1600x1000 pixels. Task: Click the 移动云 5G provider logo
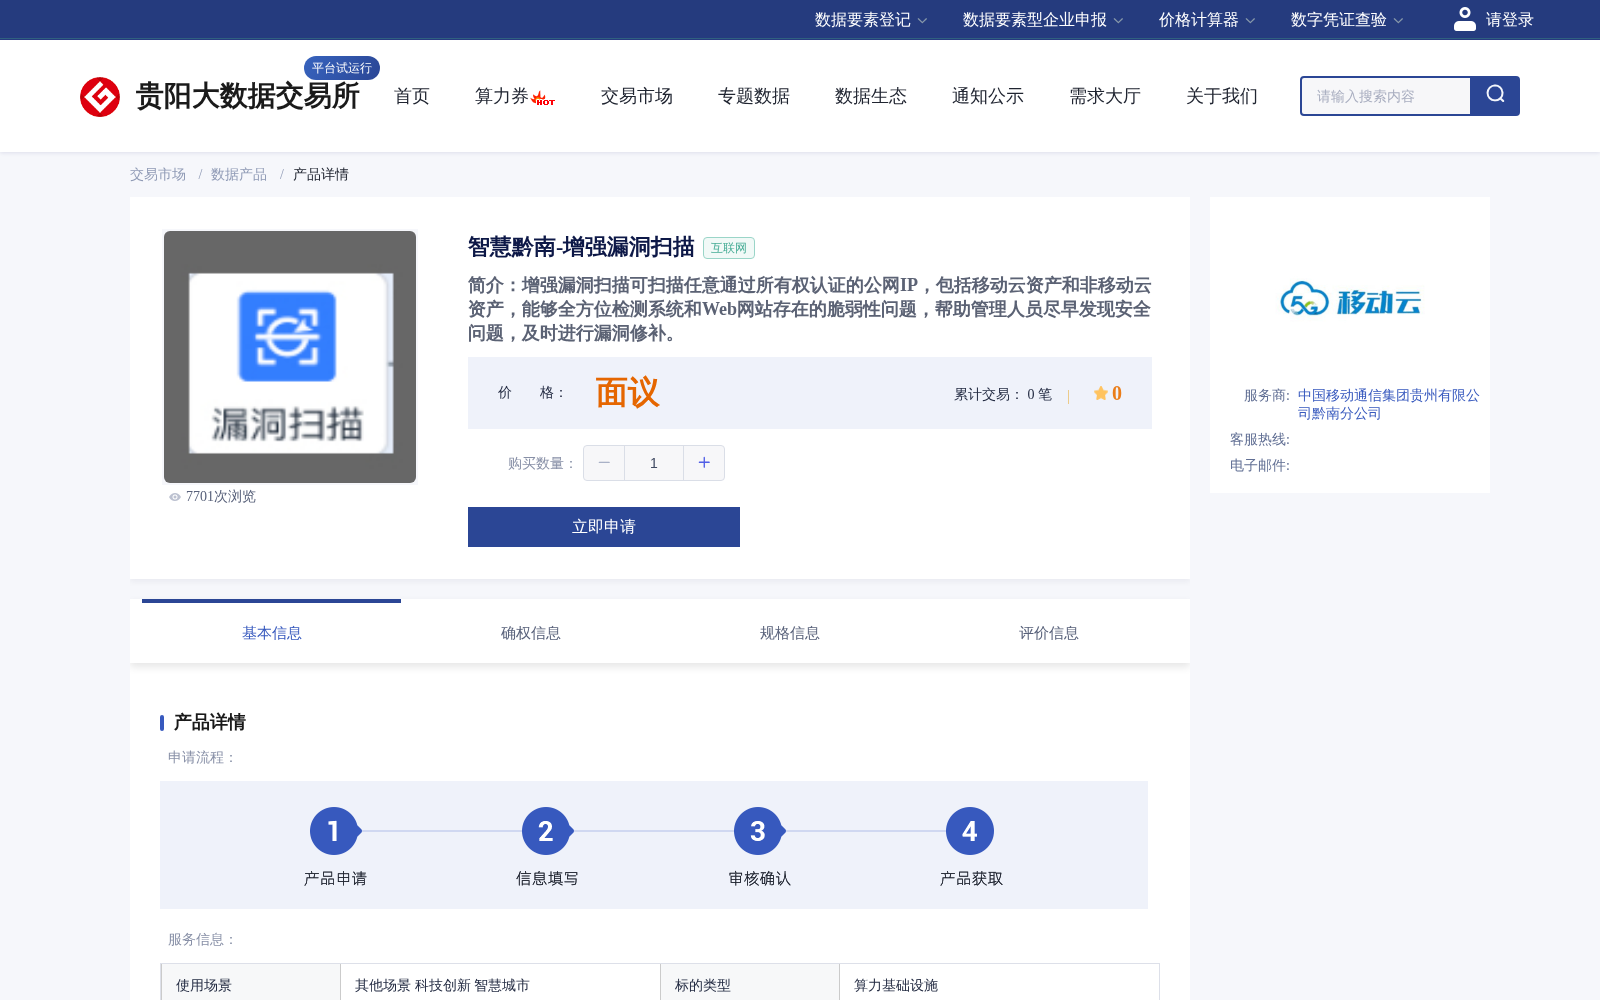click(1350, 299)
